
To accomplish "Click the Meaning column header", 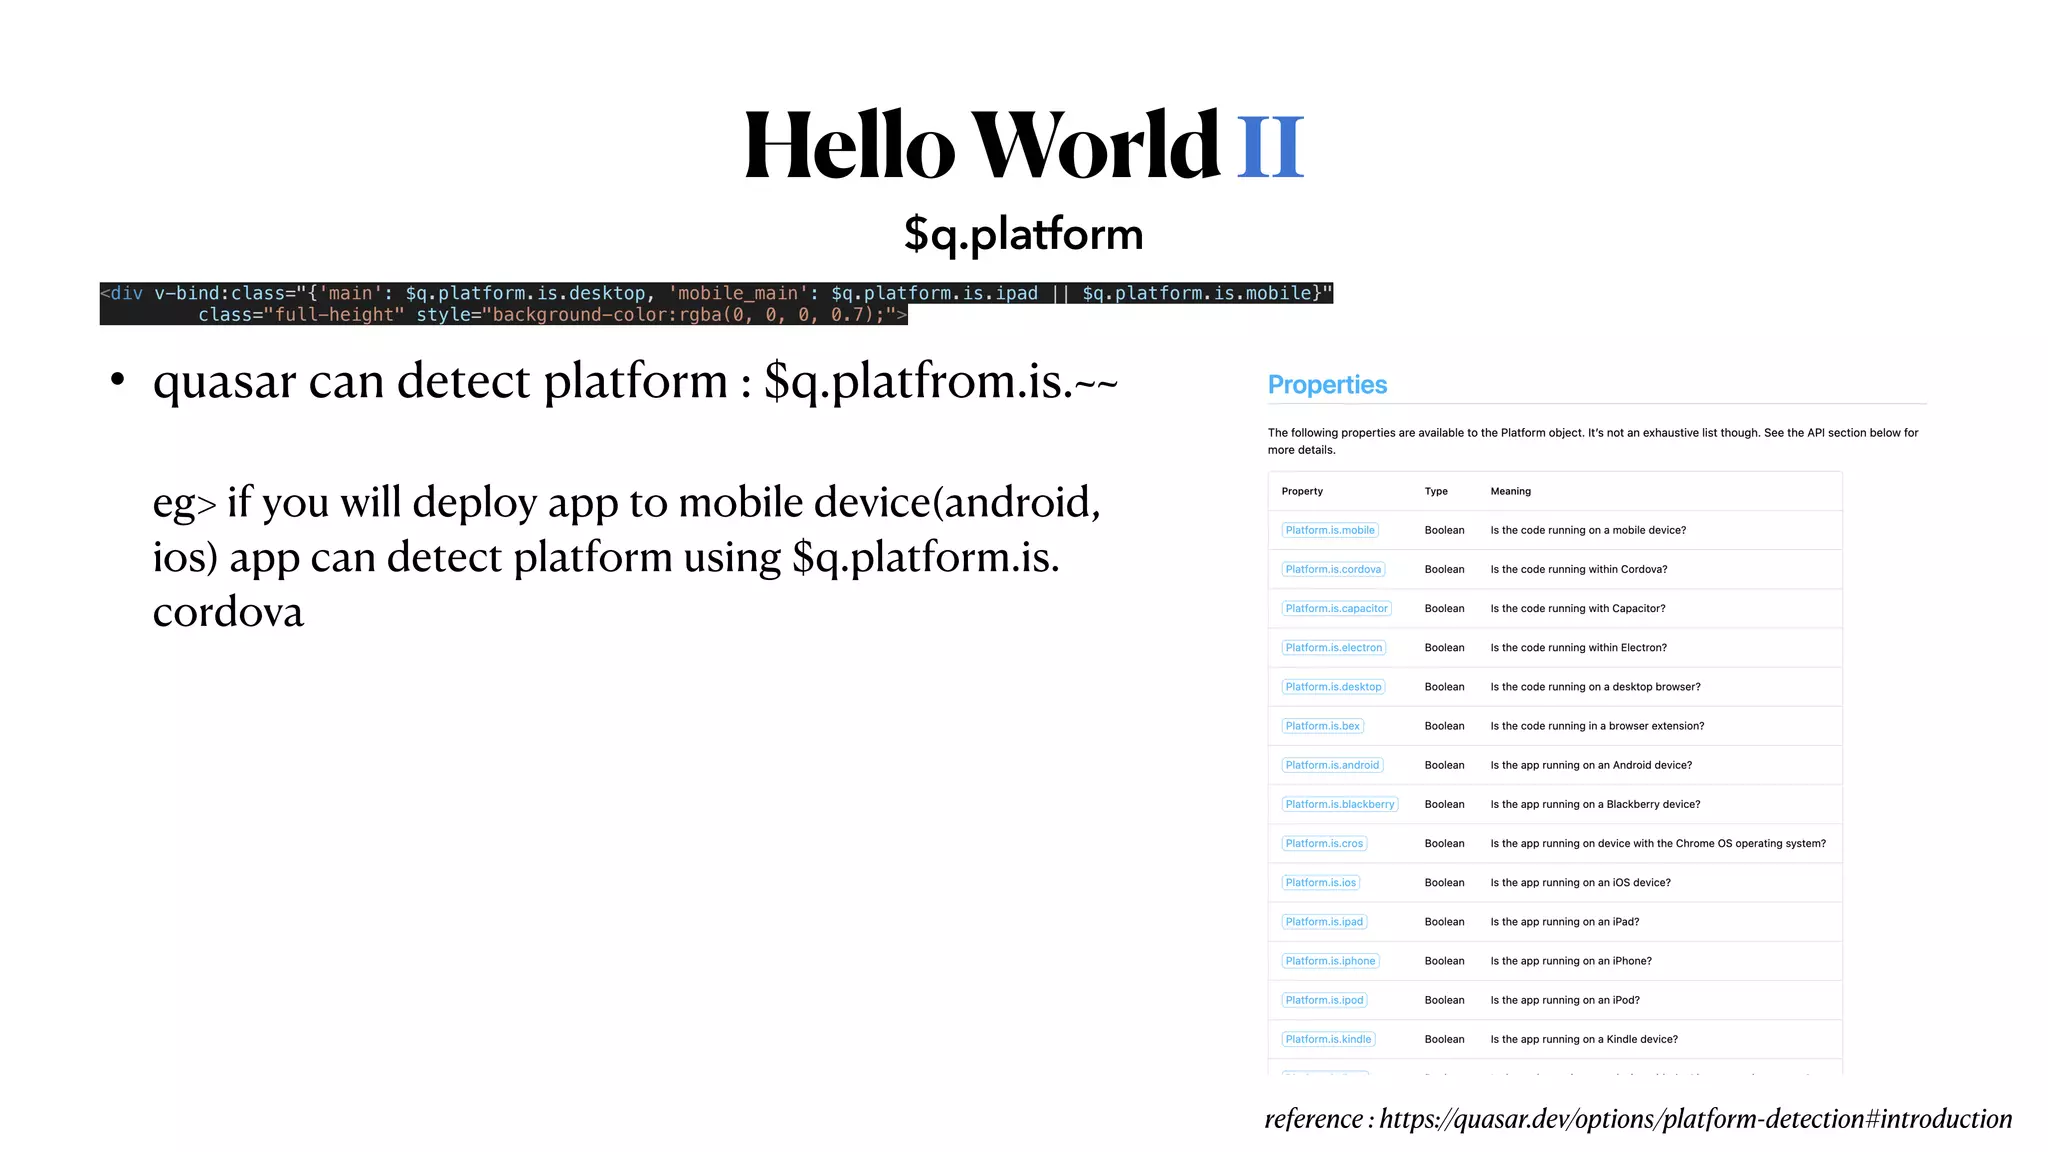I will 1510,491.
